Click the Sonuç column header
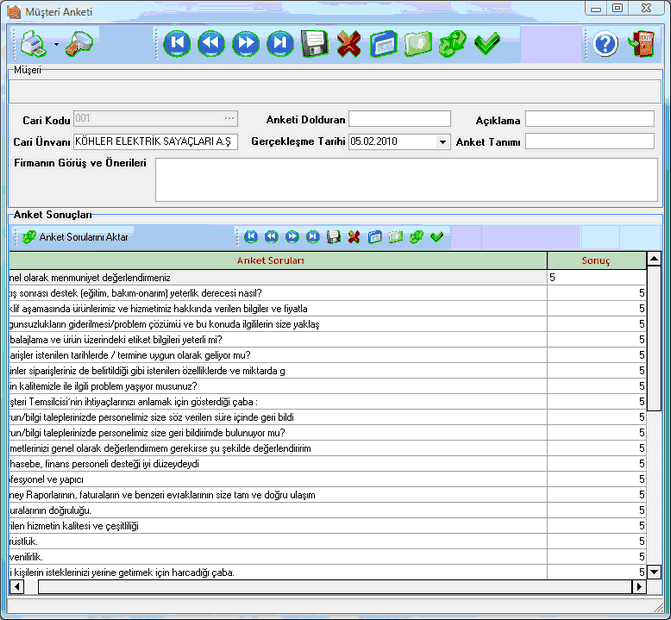The width and height of the screenshot is (671, 620). [x=597, y=261]
